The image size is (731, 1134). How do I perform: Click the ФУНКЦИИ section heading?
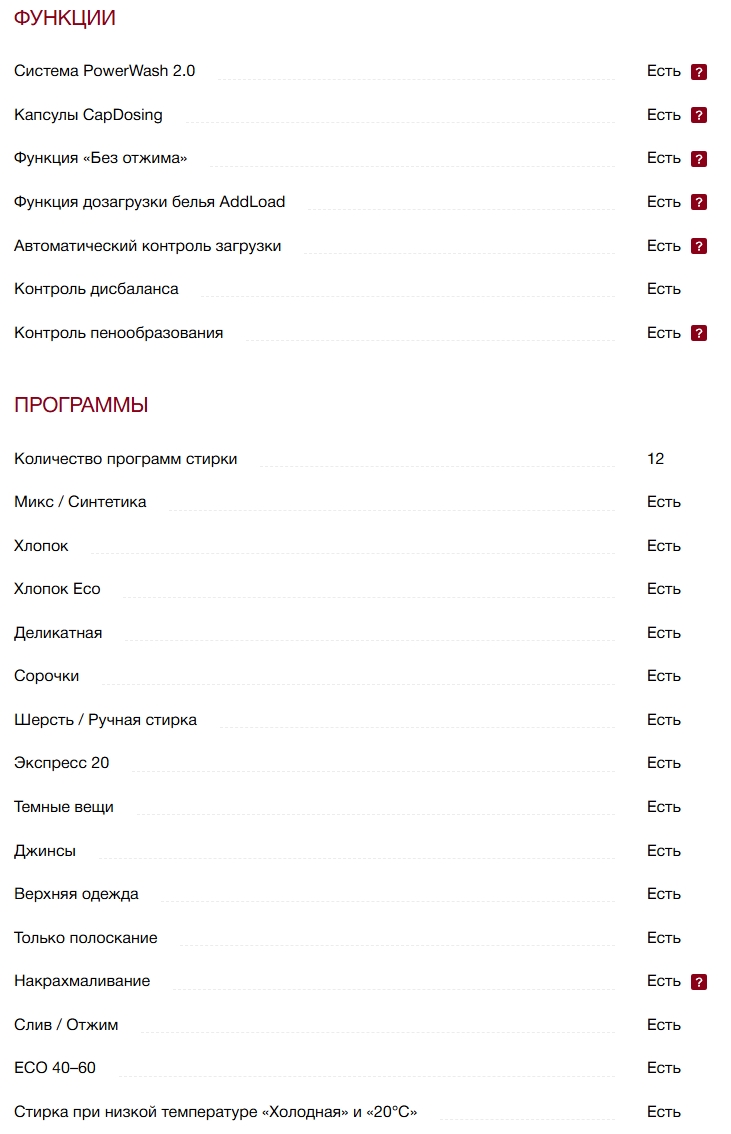pos(65,18)
